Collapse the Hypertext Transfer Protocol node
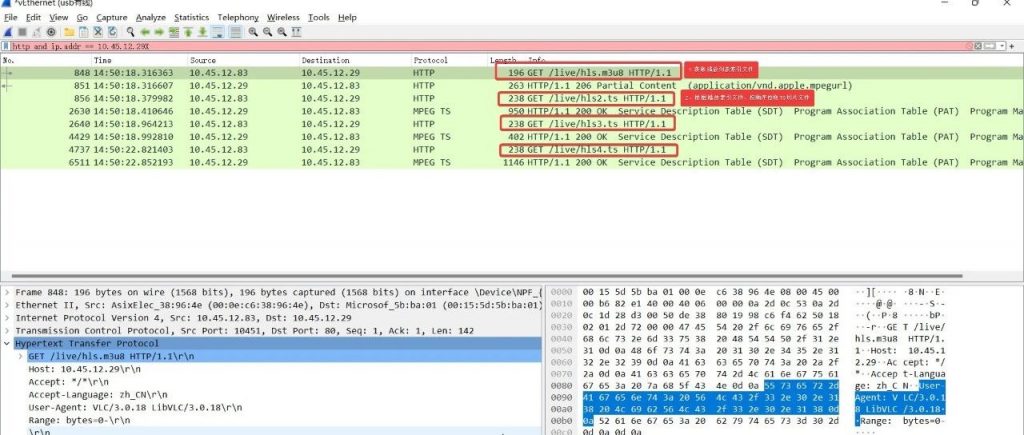 click(x=7, y=343)
